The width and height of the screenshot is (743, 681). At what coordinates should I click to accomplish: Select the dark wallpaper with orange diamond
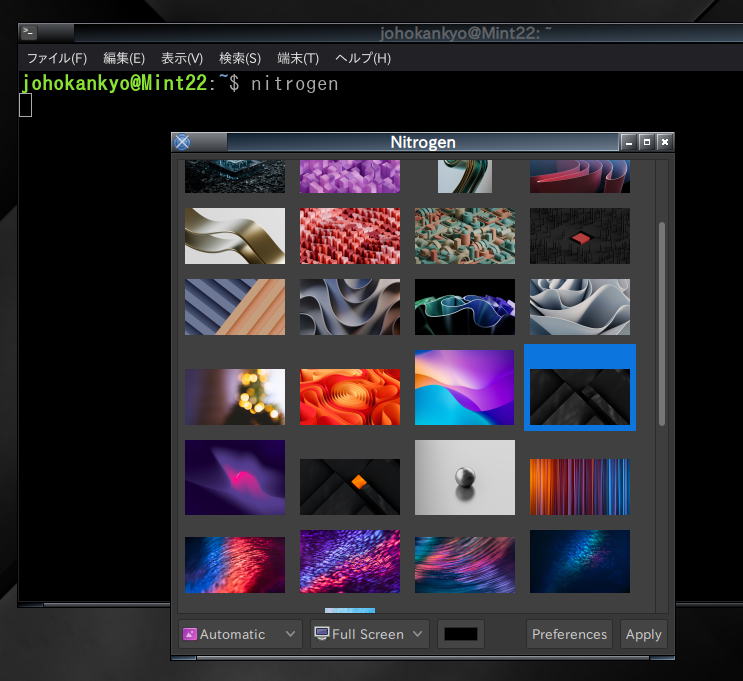click(350, 487)
